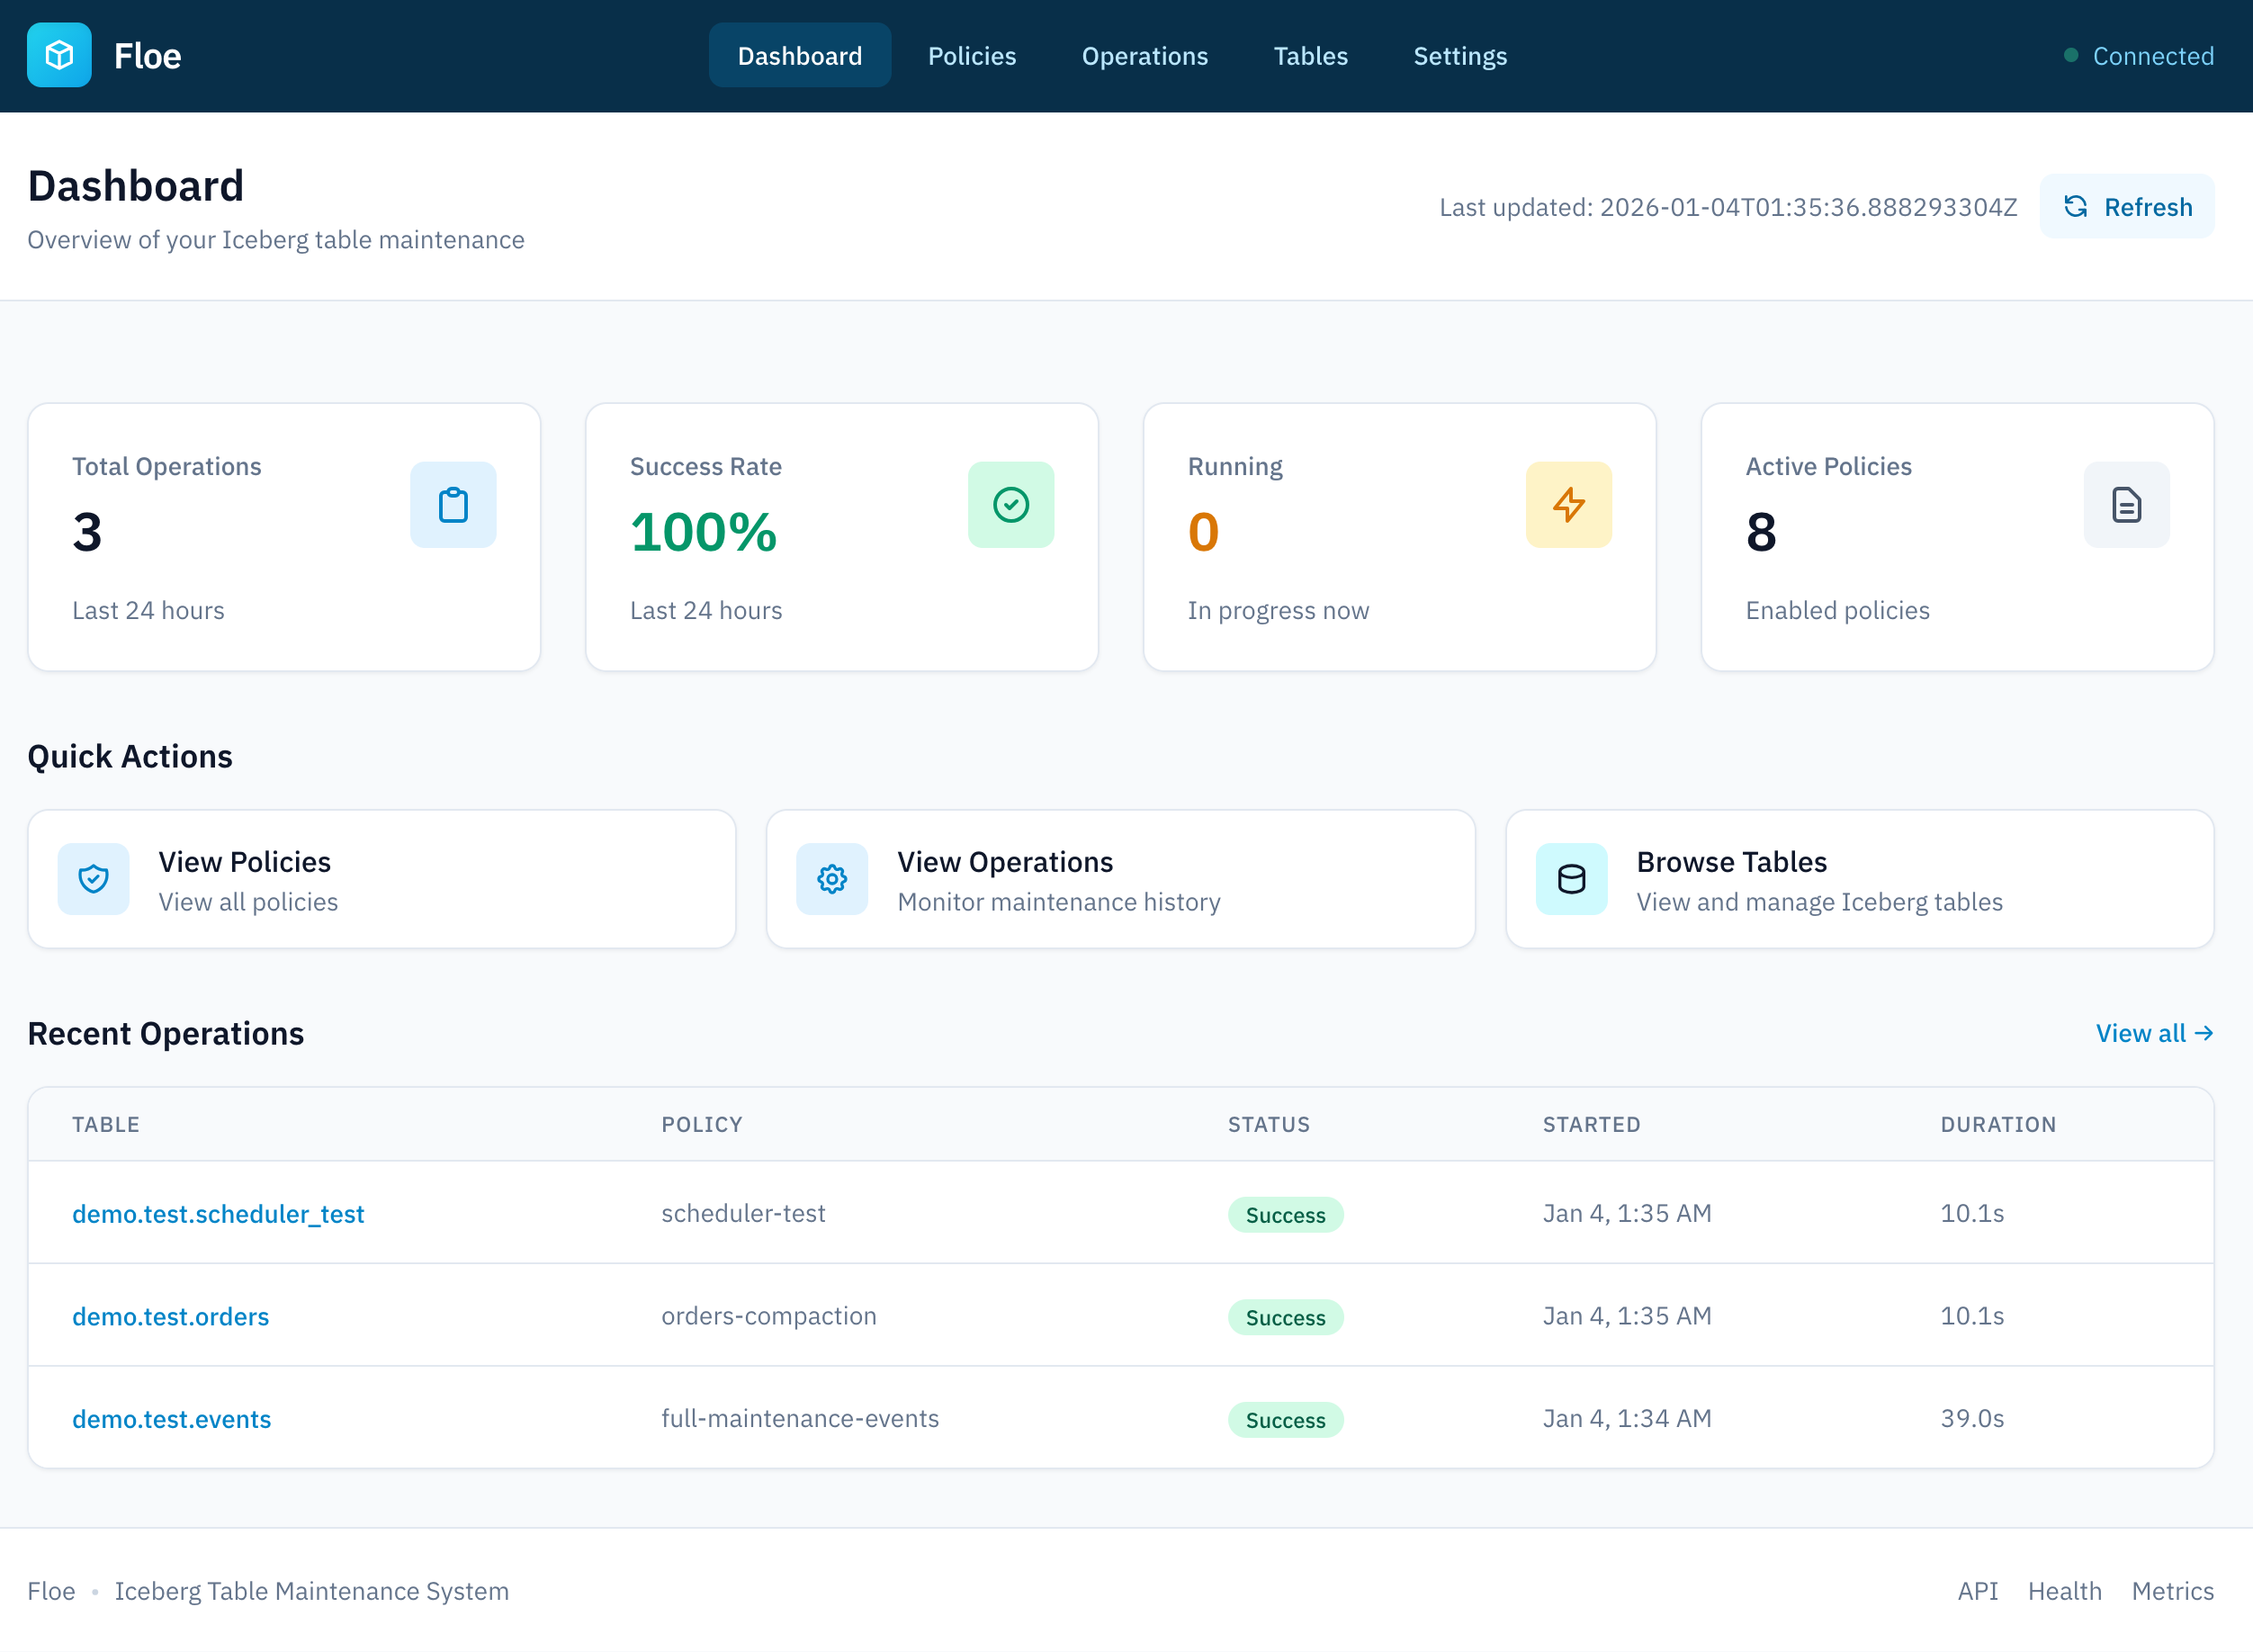This screenshot has width=2253, height=1652.
Task: Click the database icon next to Browse Tables
Action: click(1570, 879)
